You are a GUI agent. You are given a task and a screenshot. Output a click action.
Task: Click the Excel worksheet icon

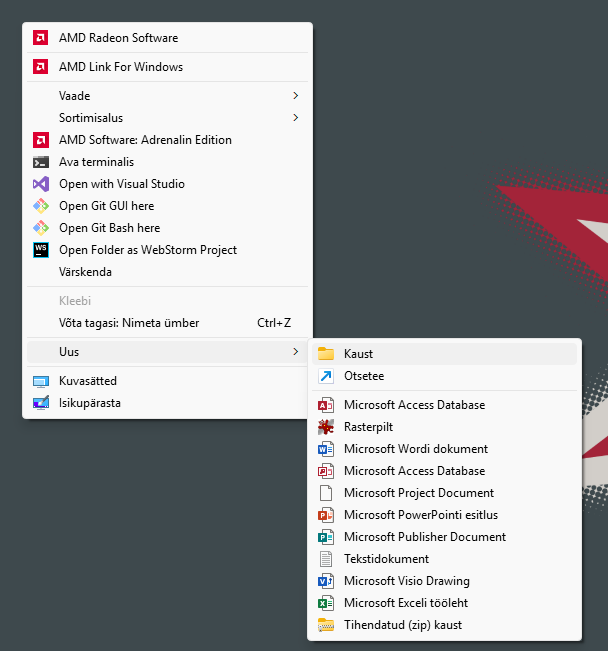pyautogui.click(x=325, y=603)
